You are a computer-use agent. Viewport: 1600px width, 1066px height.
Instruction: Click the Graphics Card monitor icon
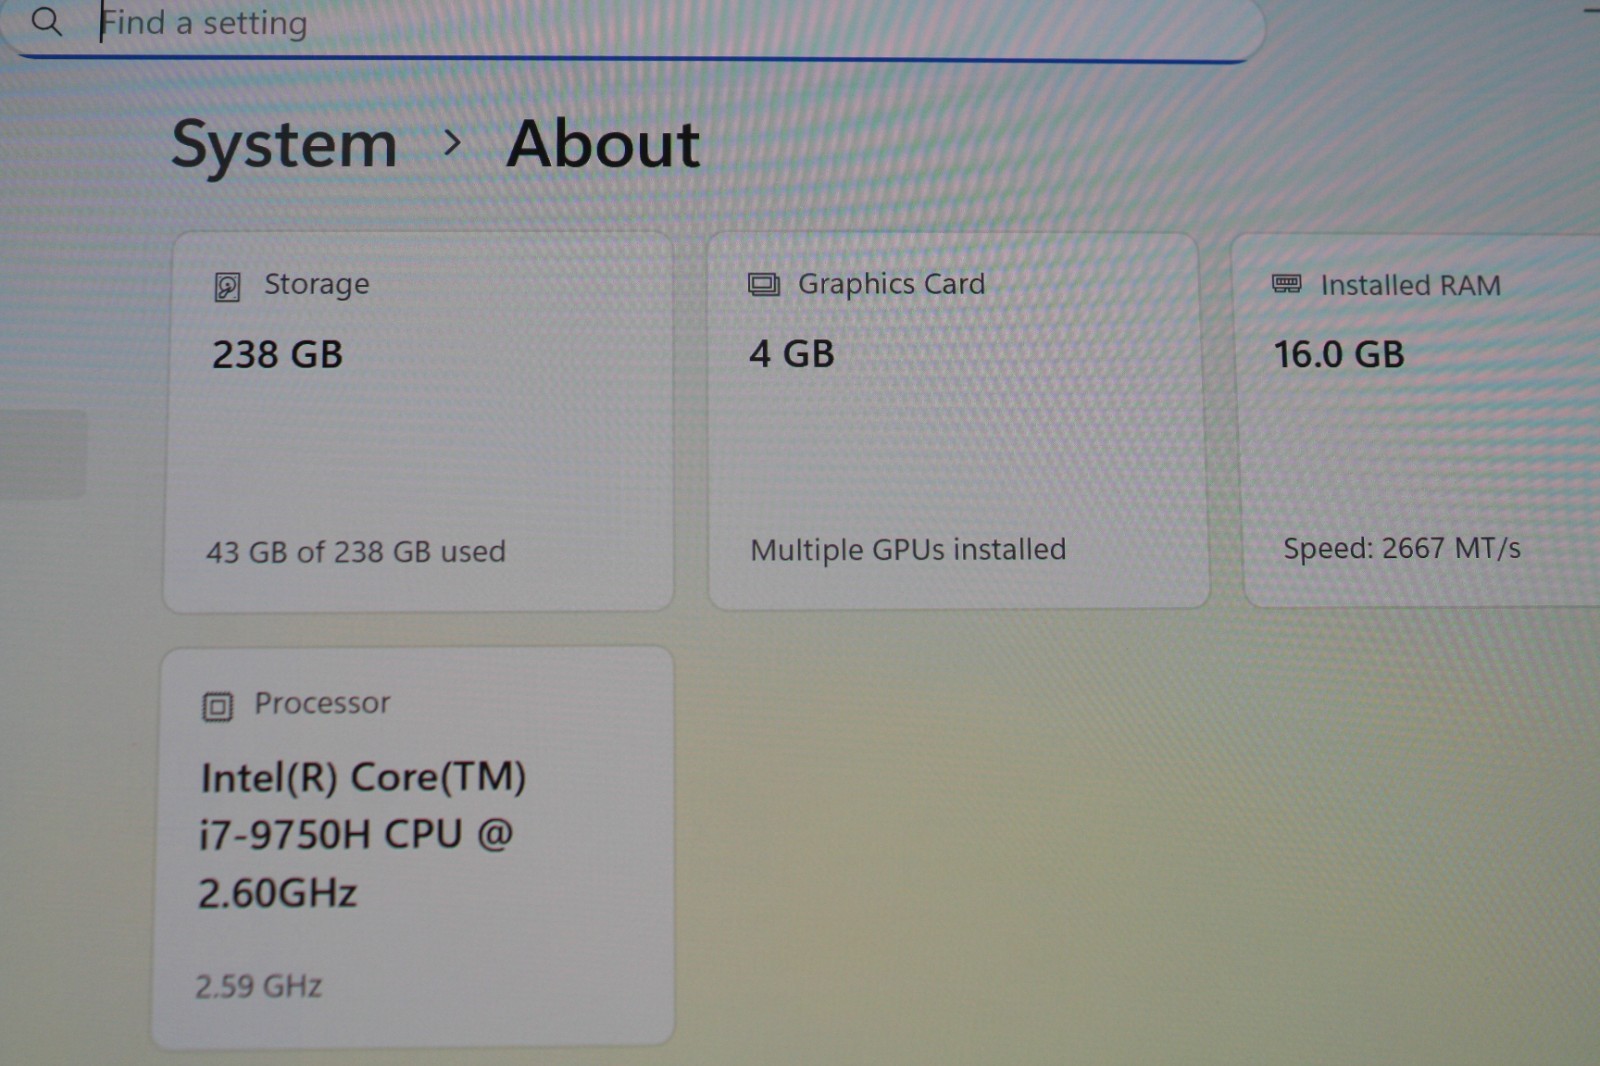coord(764,285)
